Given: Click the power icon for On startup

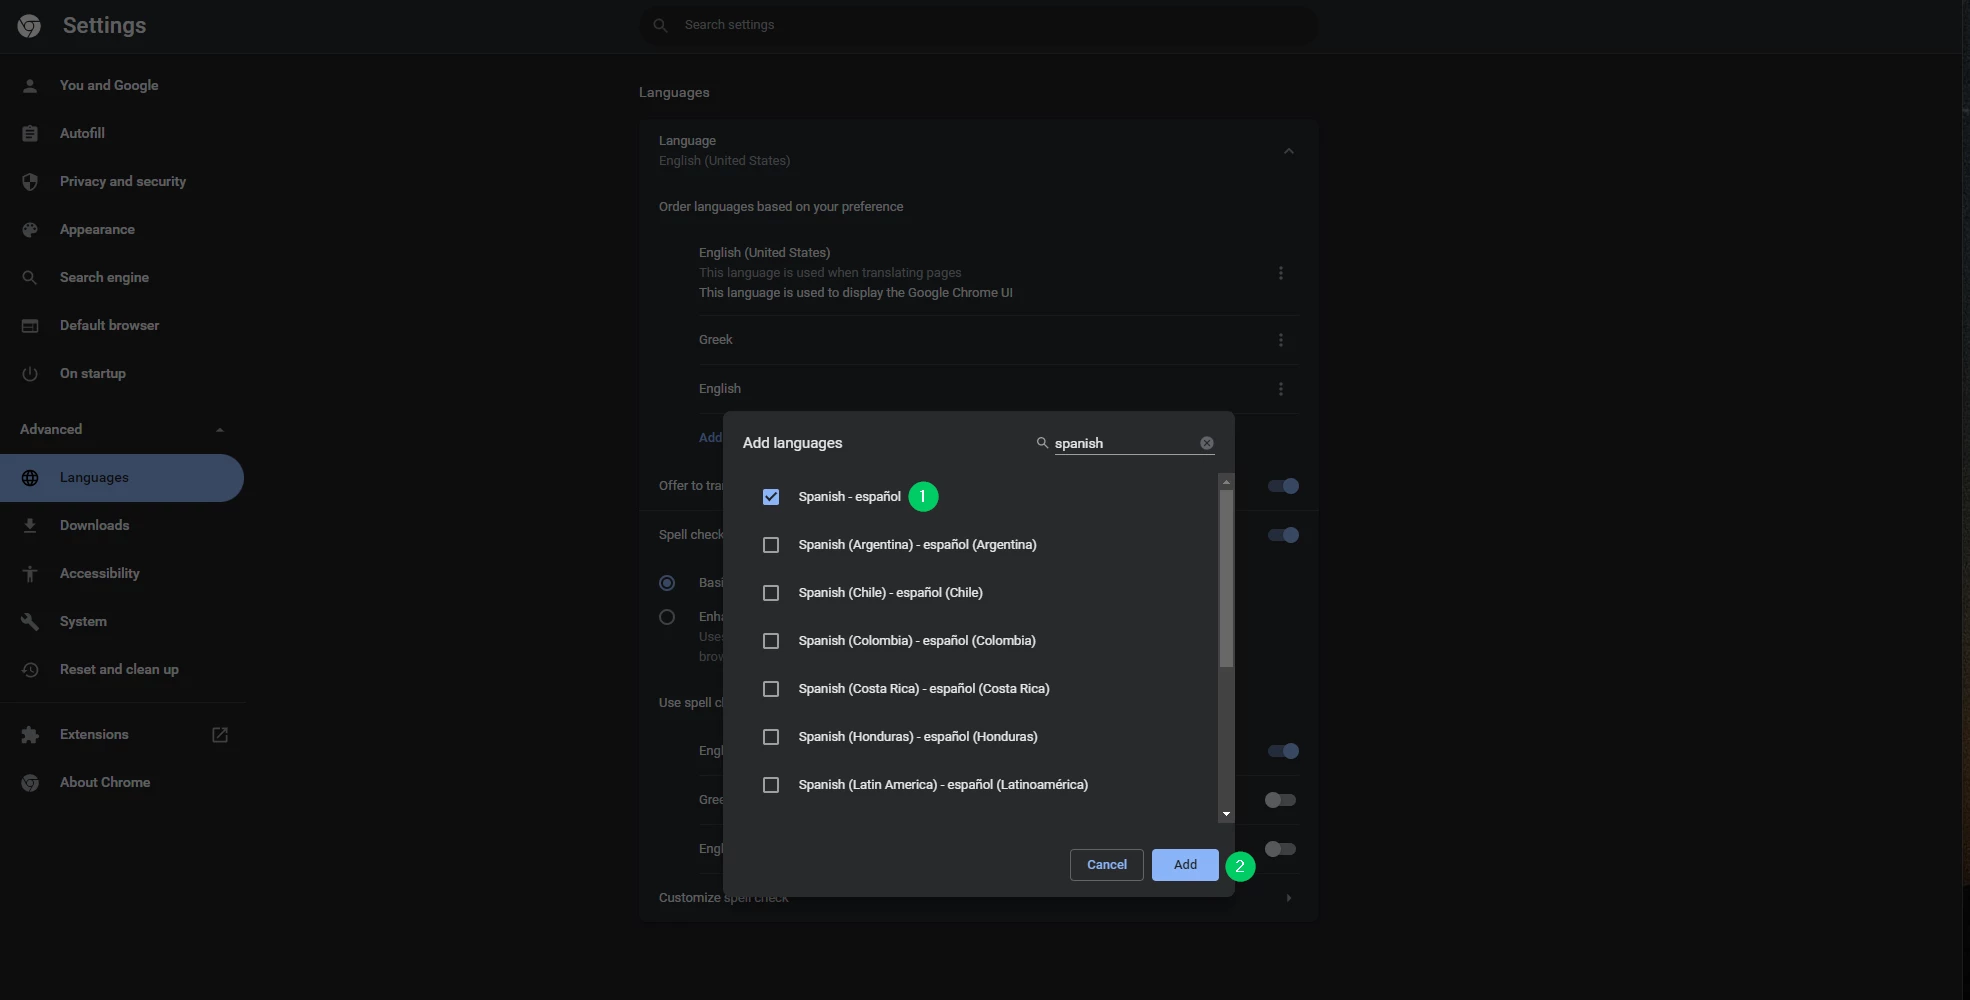Looking at the screenshot, I should click(x=30, y=374).
